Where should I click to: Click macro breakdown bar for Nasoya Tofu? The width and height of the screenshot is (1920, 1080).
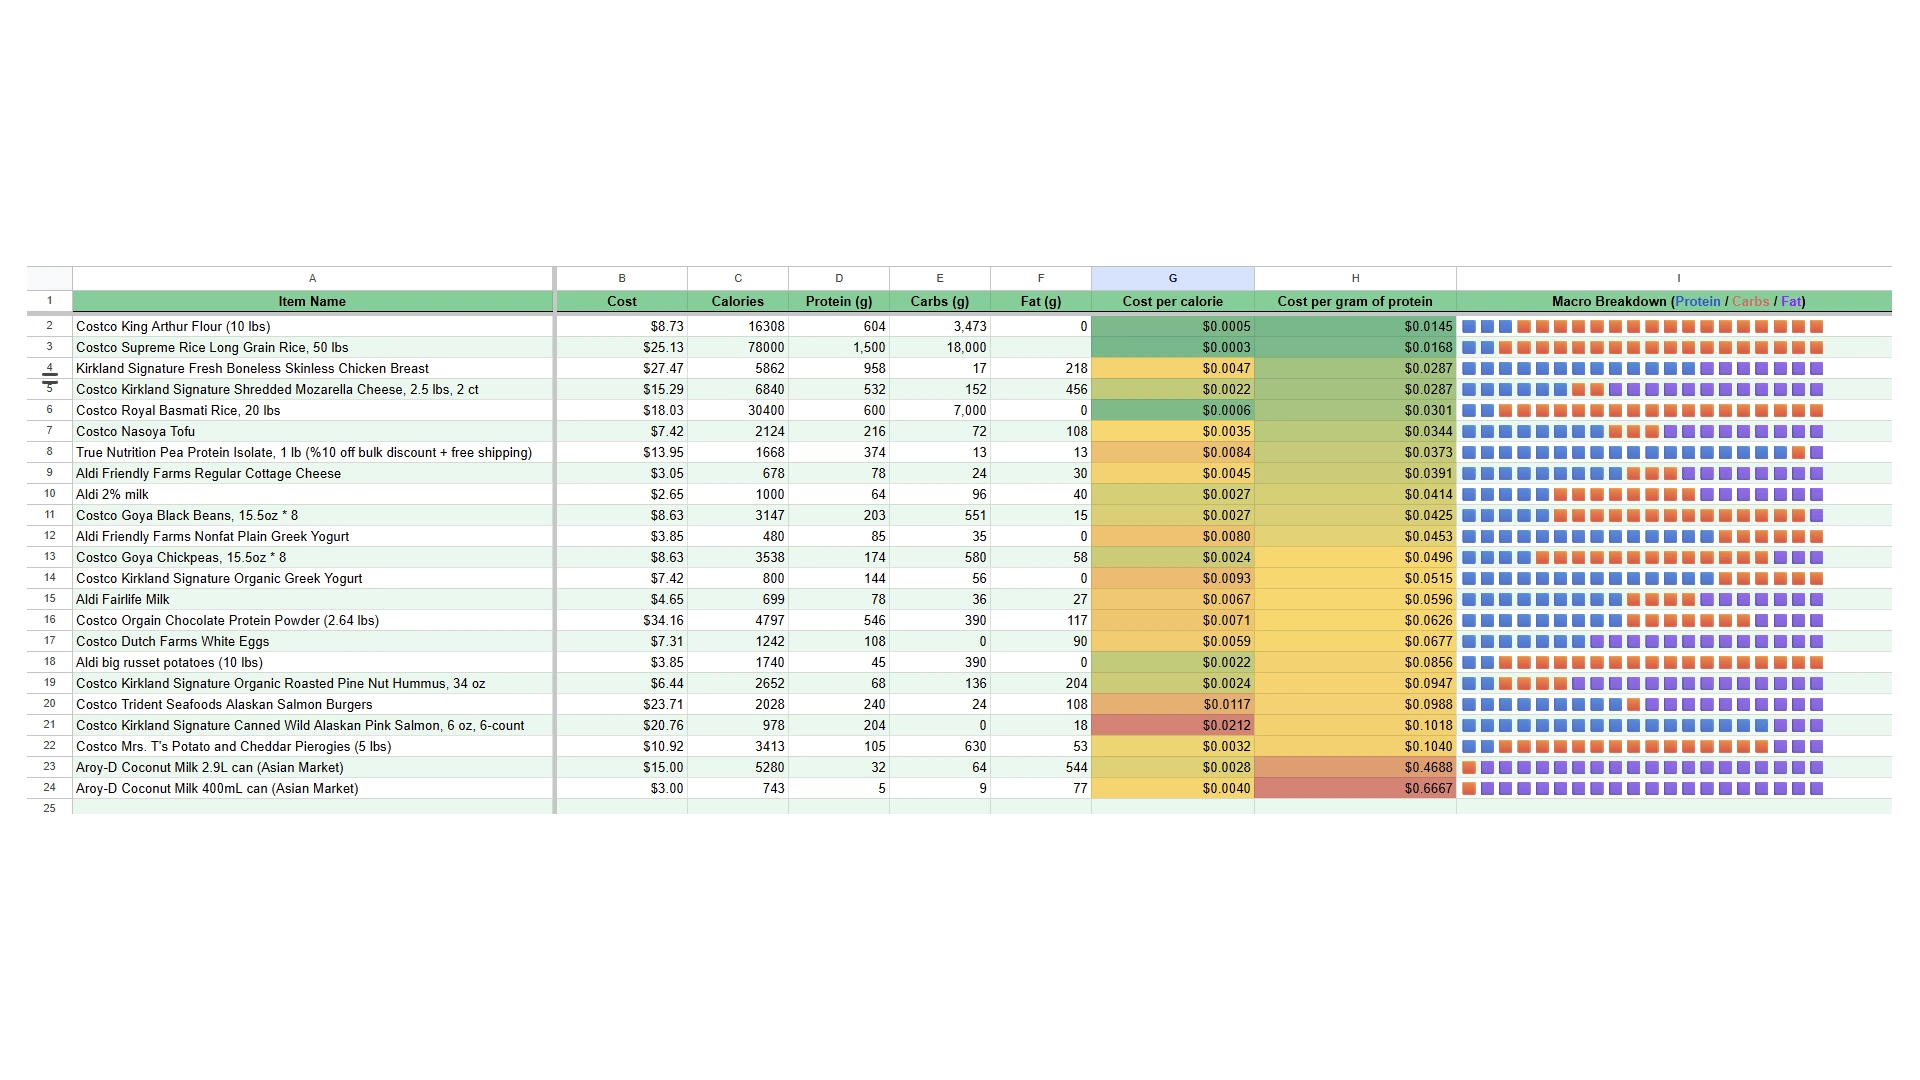click(1642, 431)
